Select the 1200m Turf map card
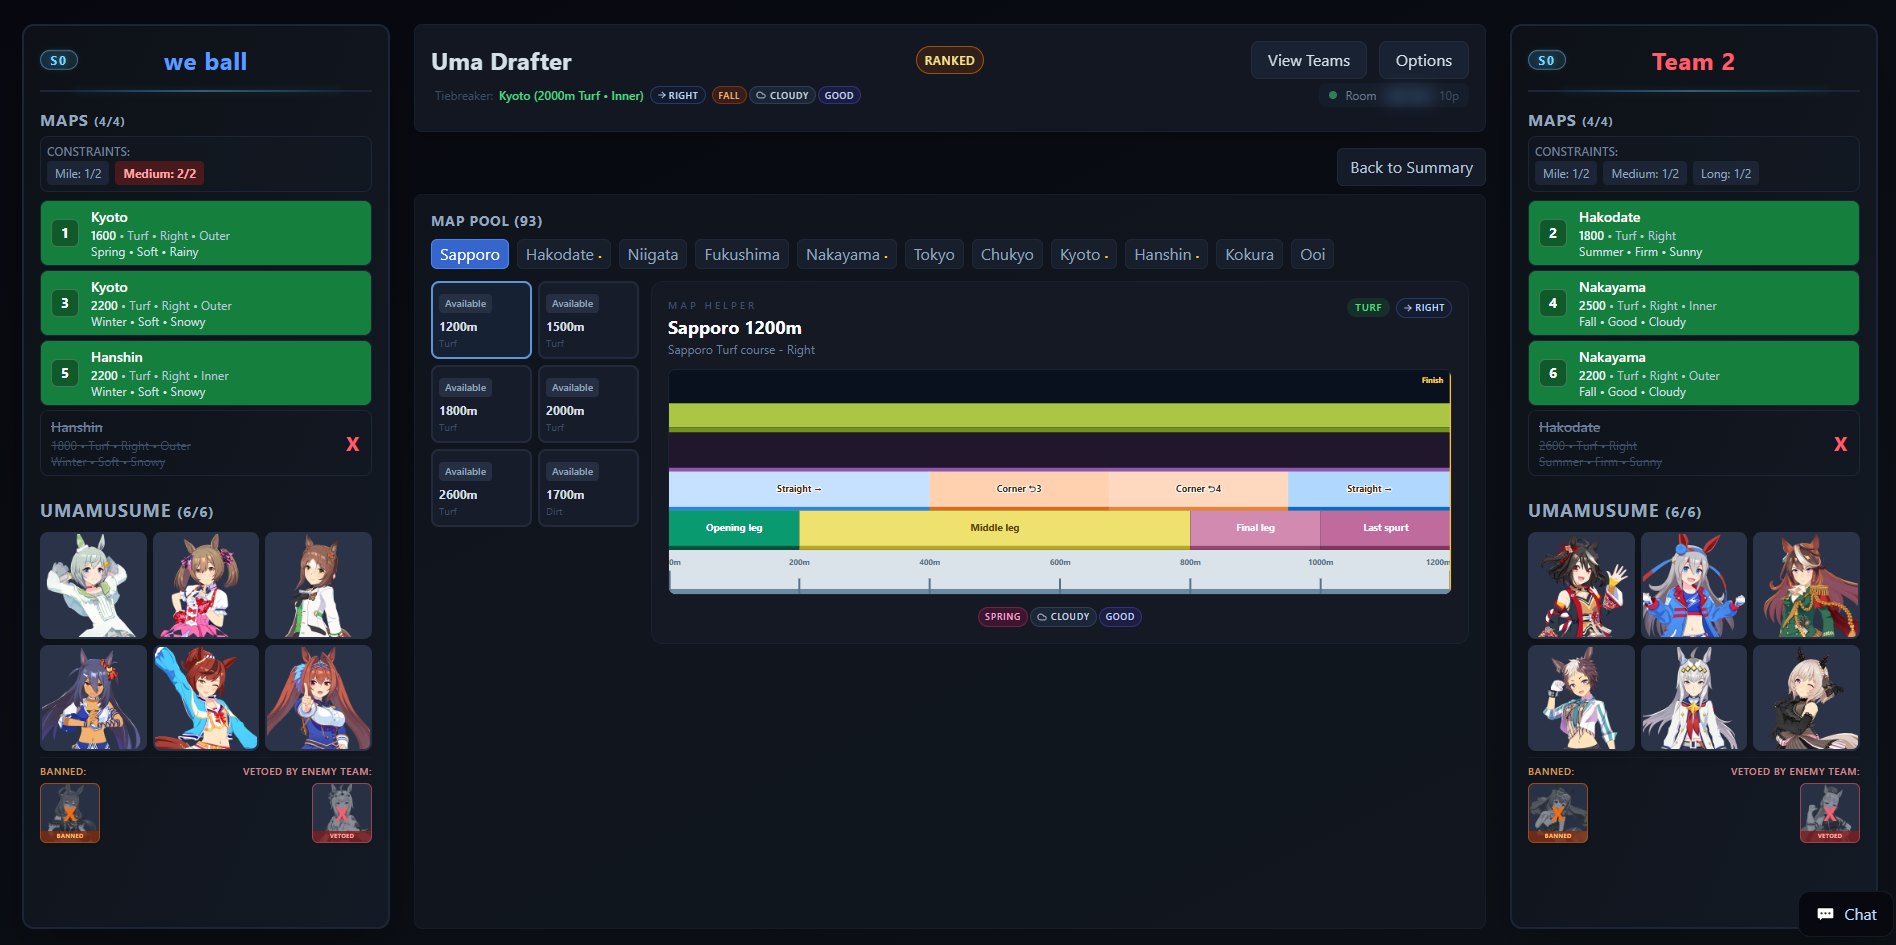Viewport: 1896px width, 945px height. click(481, 319)
